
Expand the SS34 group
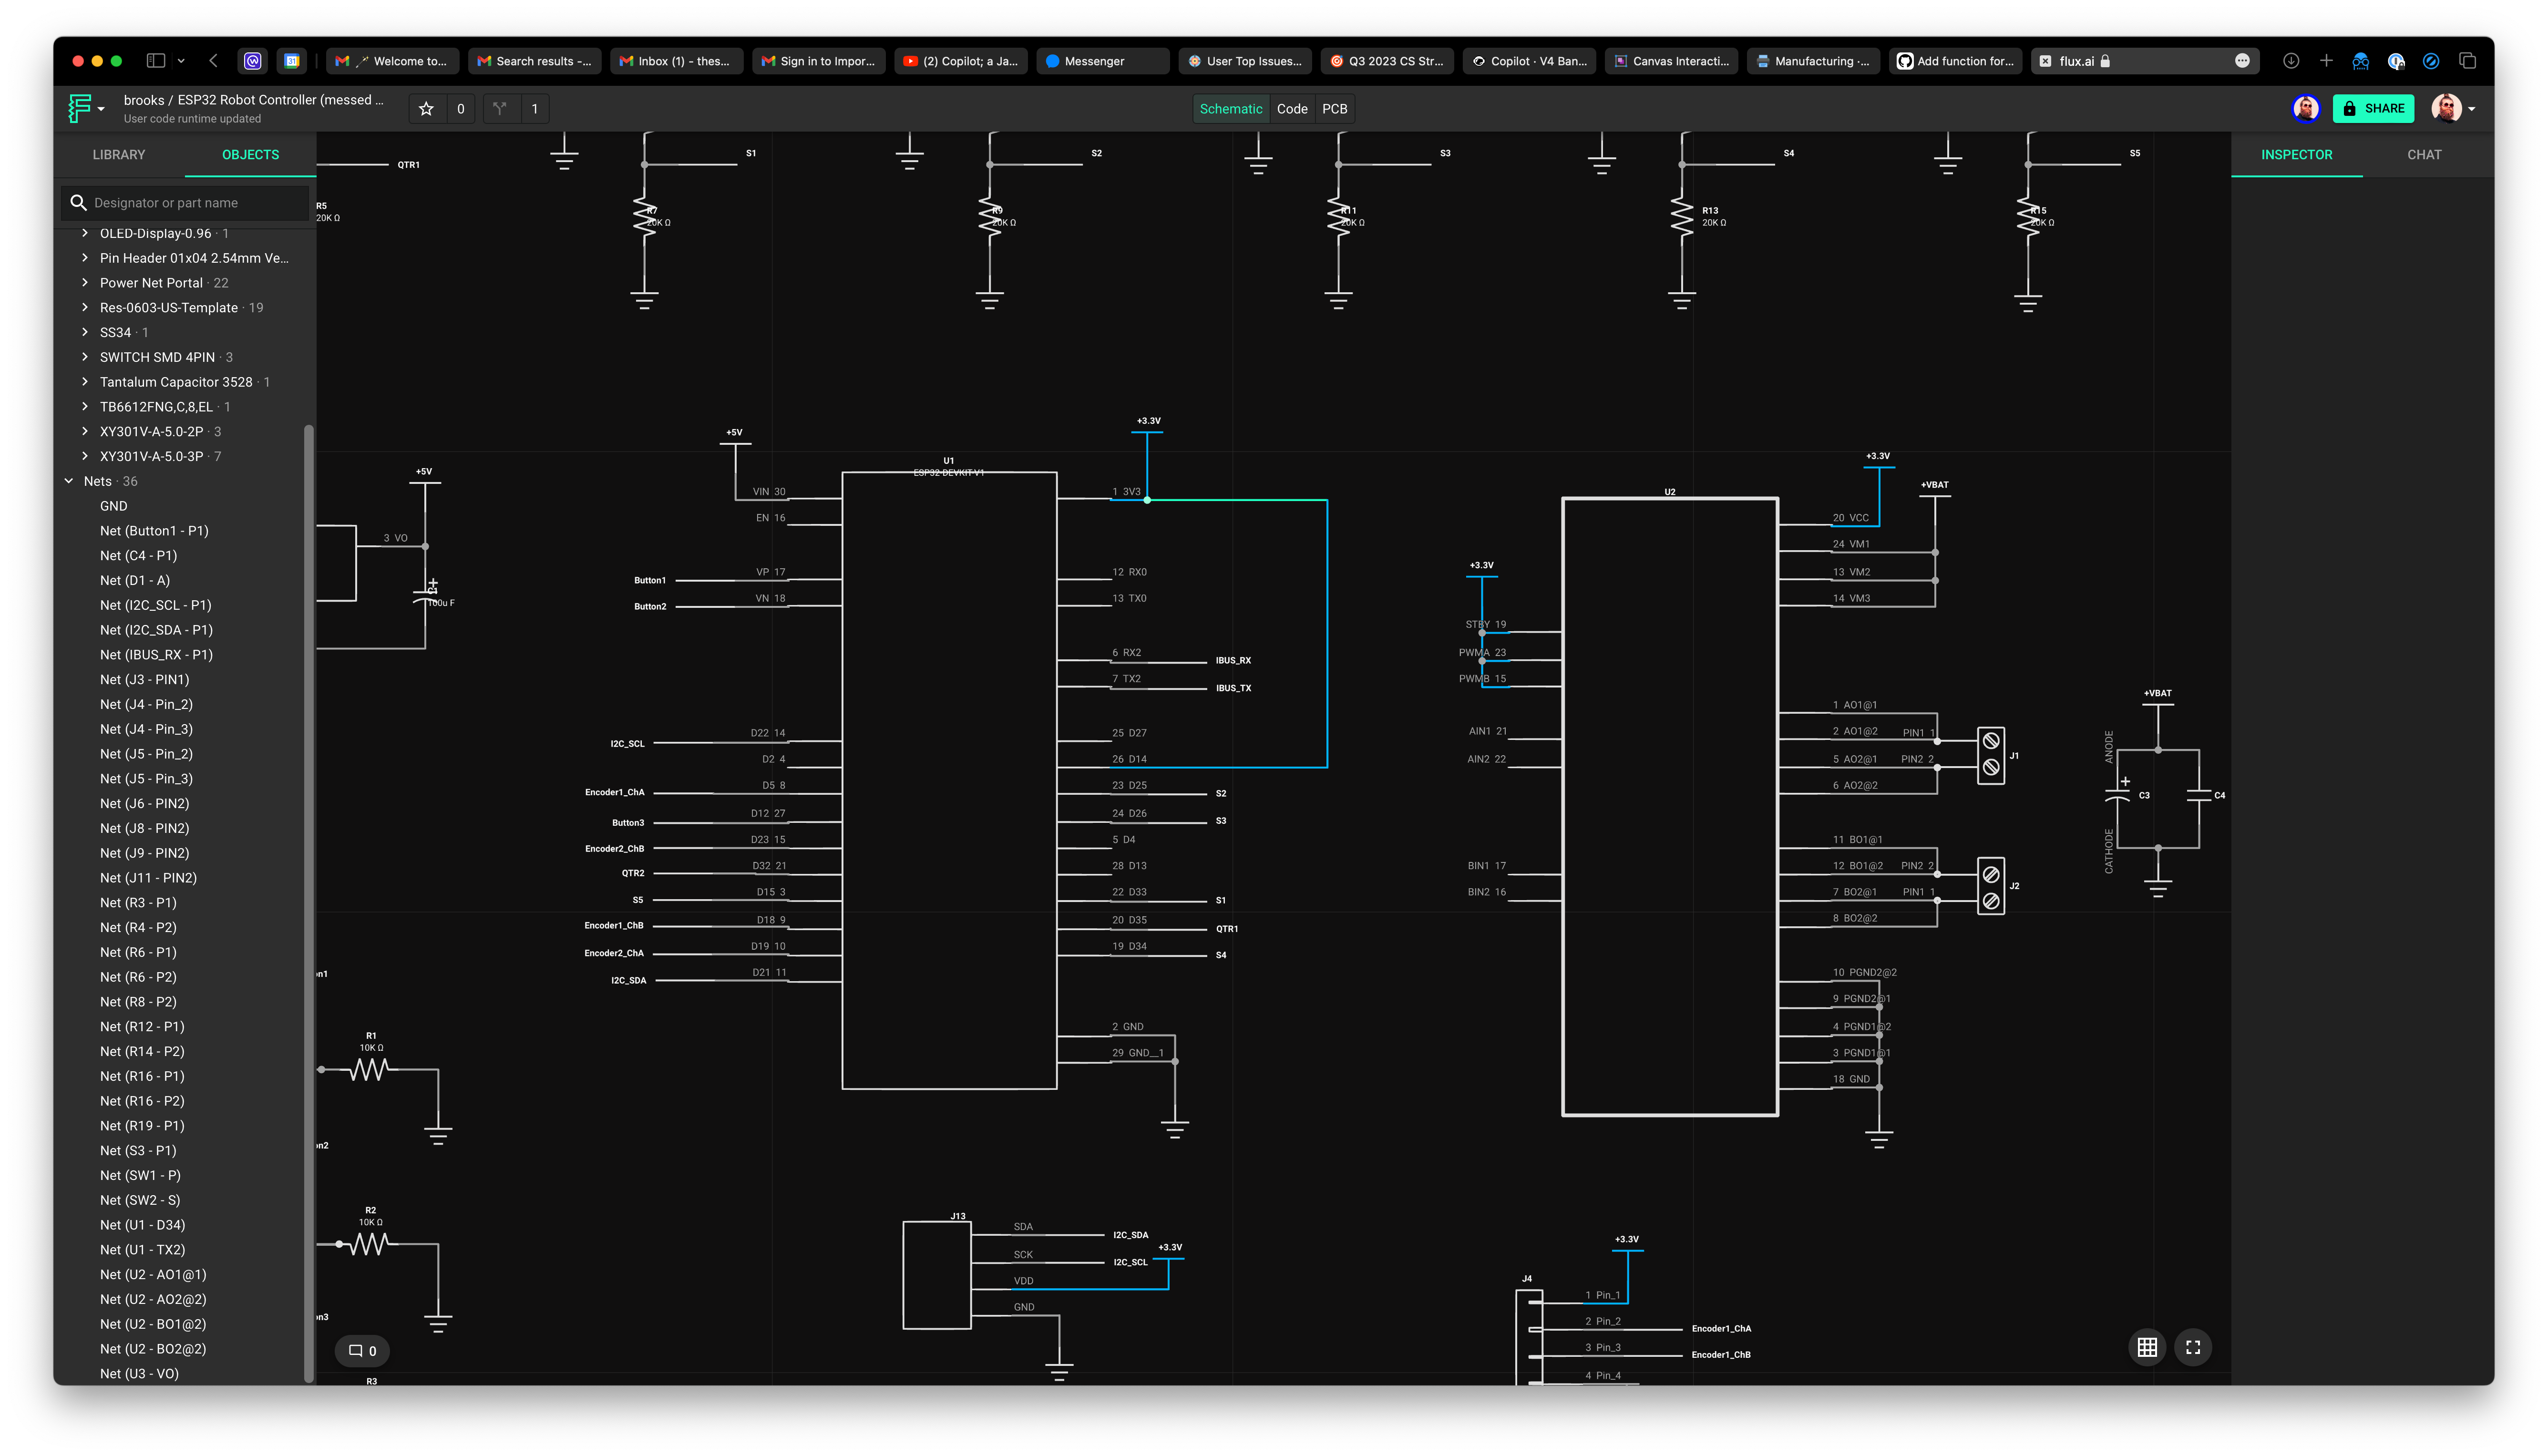coord(85,332)
